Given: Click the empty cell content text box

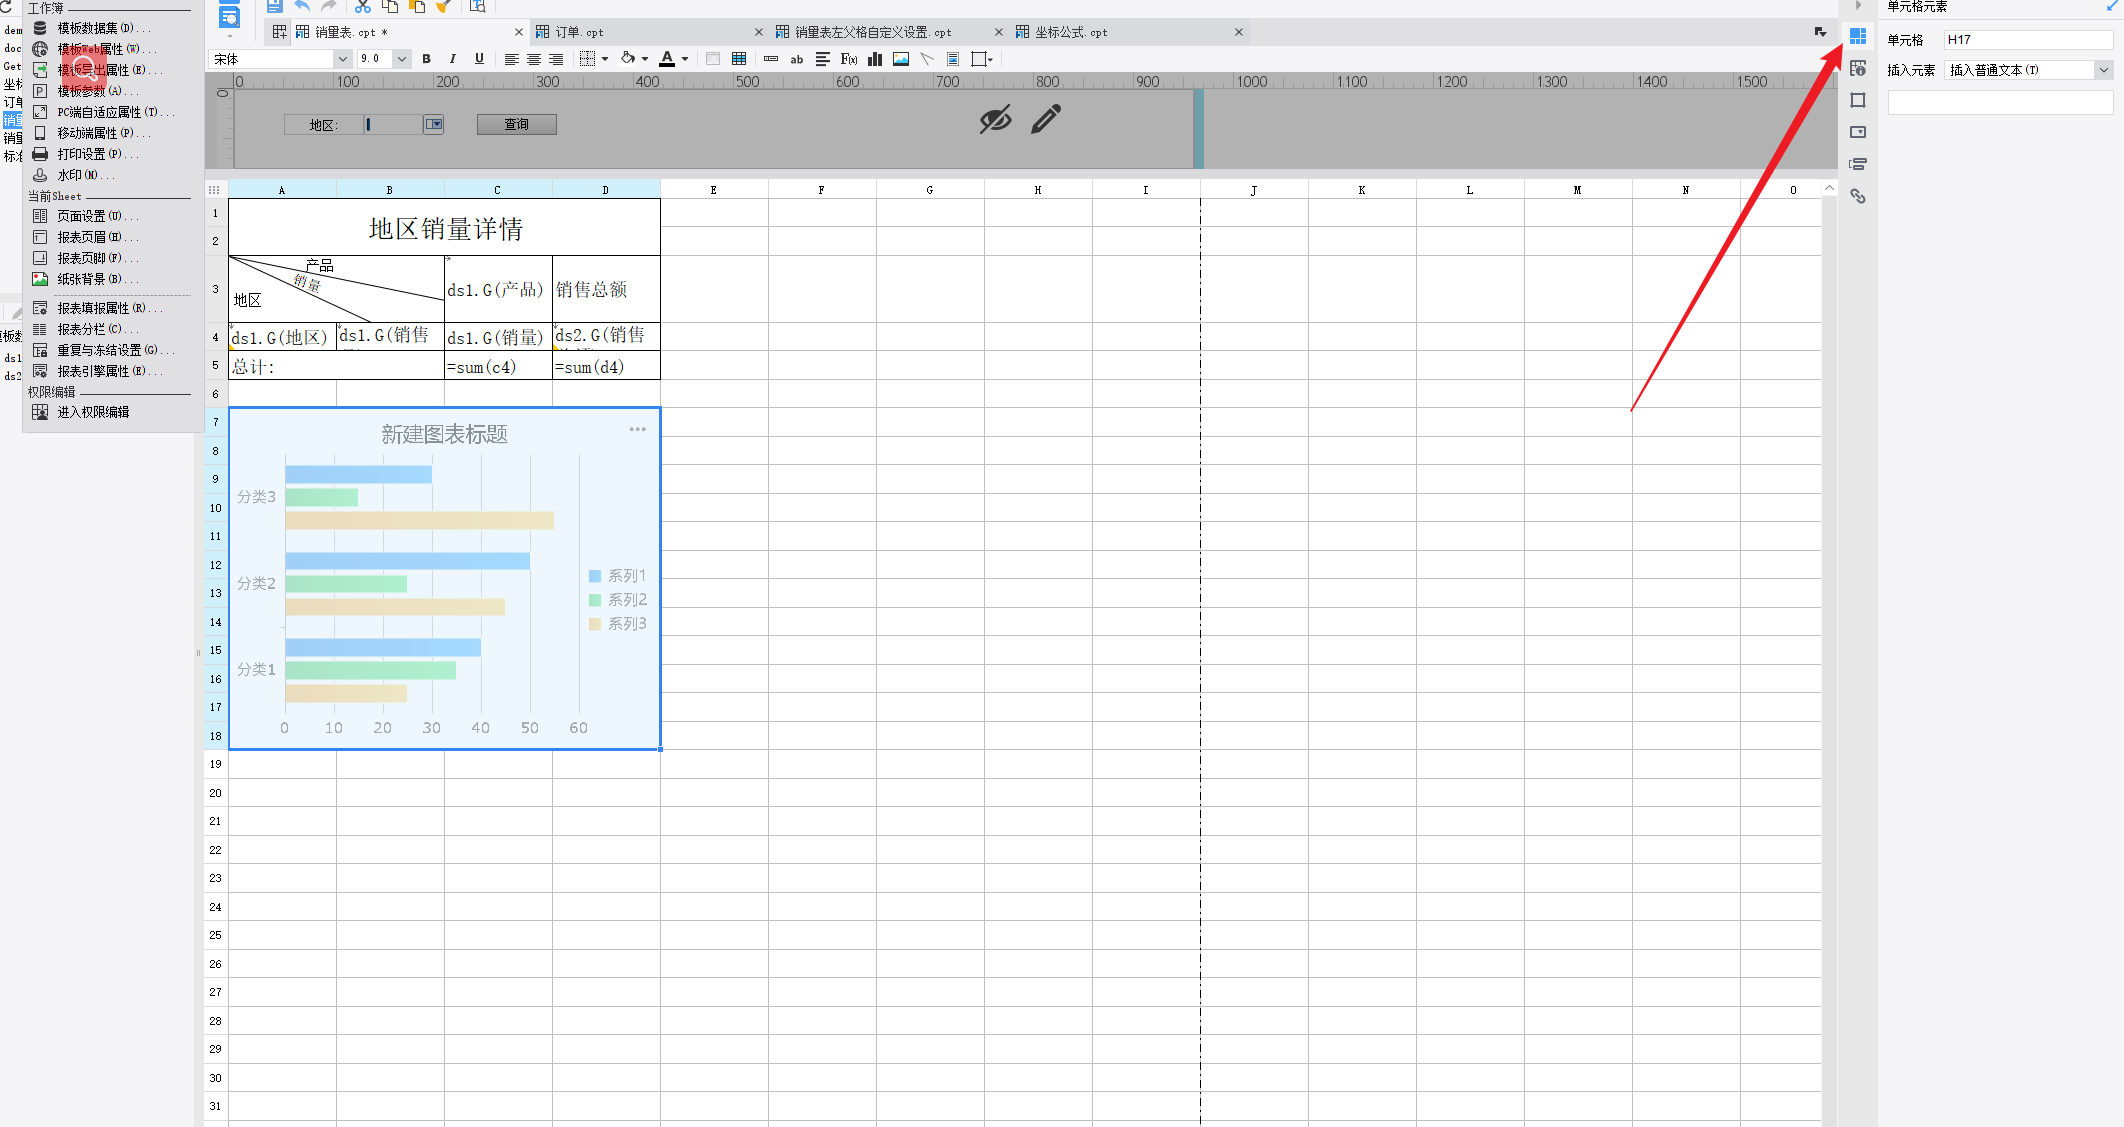Looking at the screenshot, I should [2000, 102].
